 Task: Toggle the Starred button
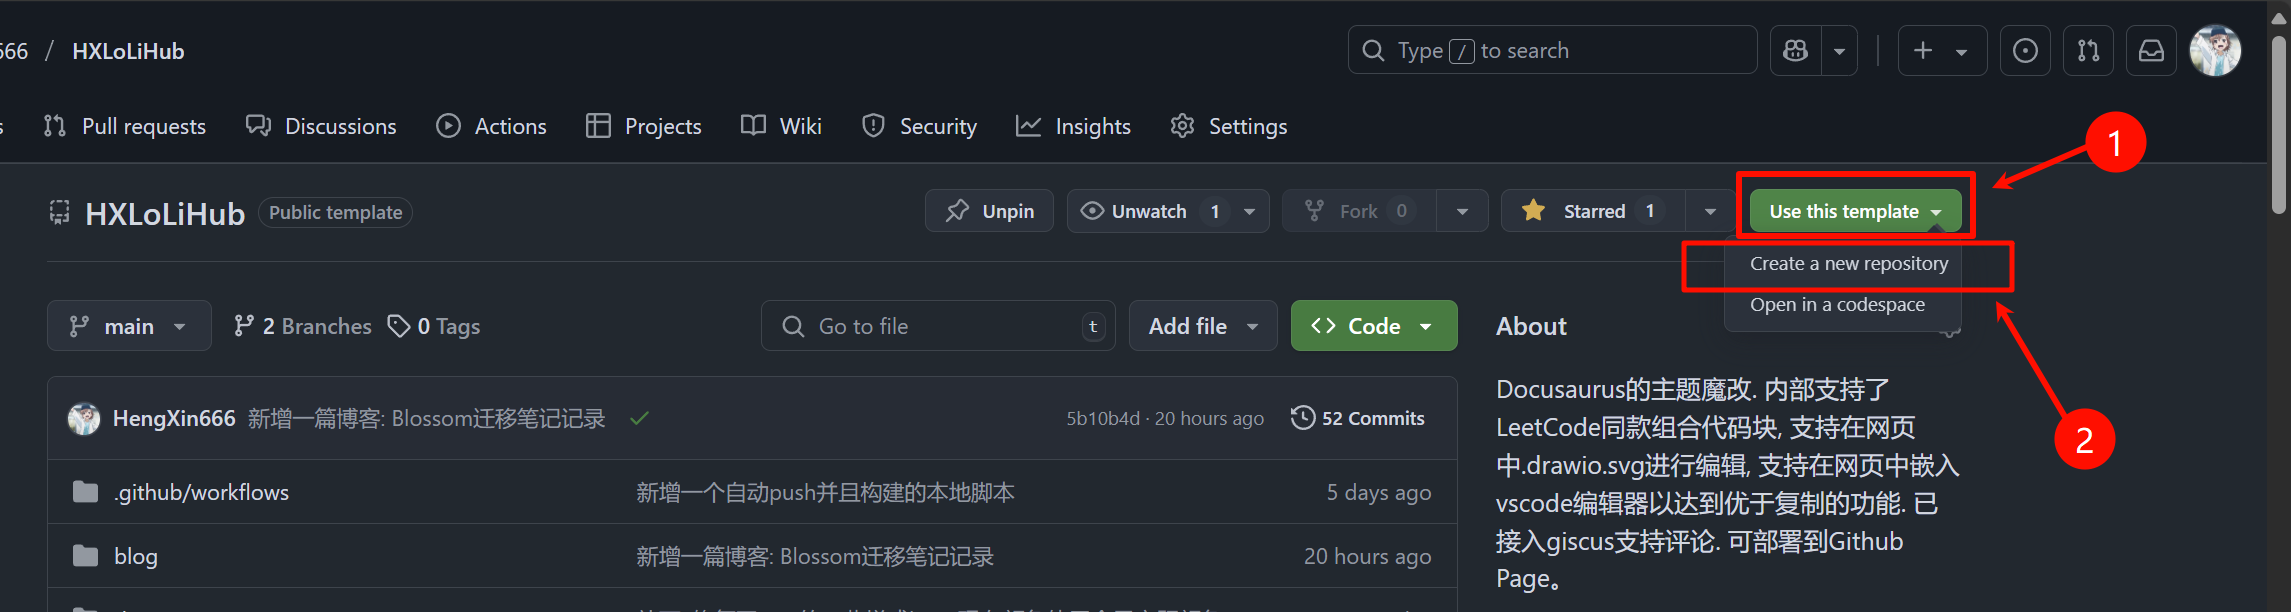coord(1593,211)
